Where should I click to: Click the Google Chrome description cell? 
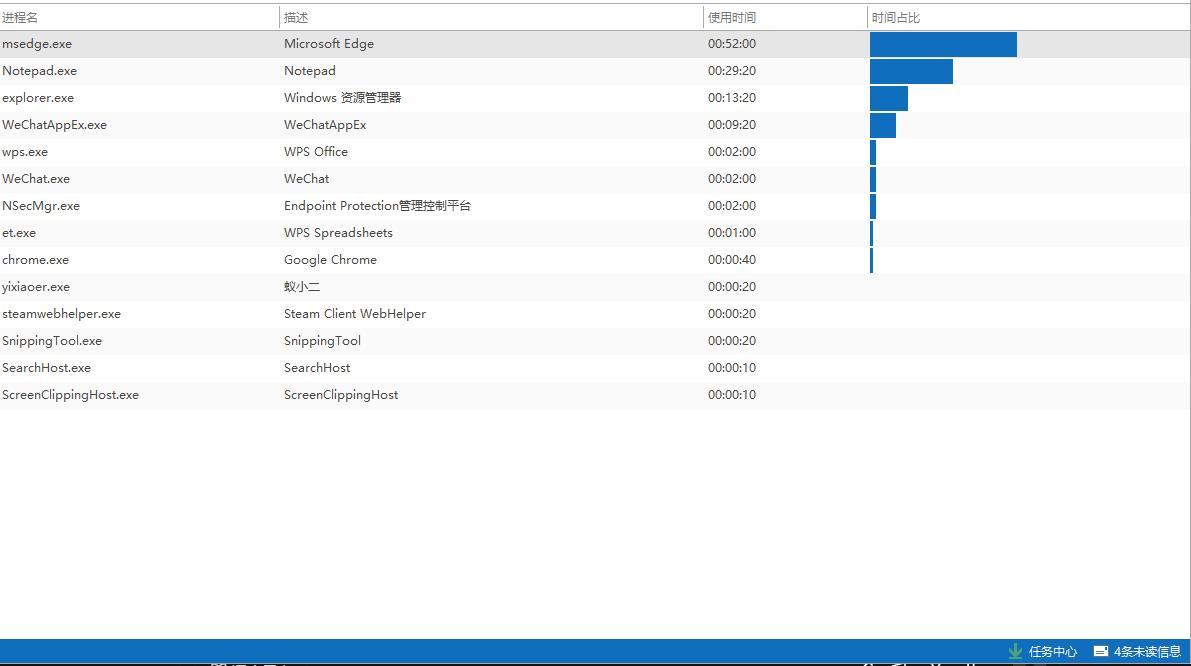tap(330, 260)
